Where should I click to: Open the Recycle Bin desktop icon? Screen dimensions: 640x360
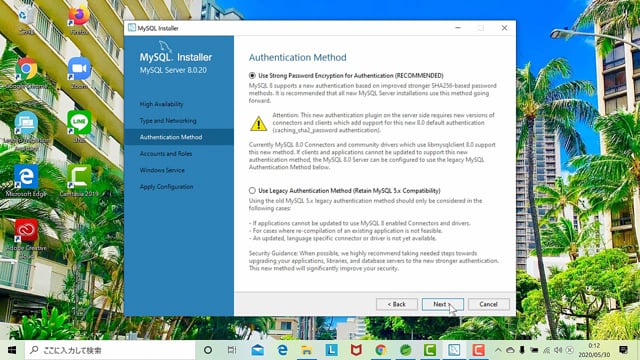click(x=25, y=20)
